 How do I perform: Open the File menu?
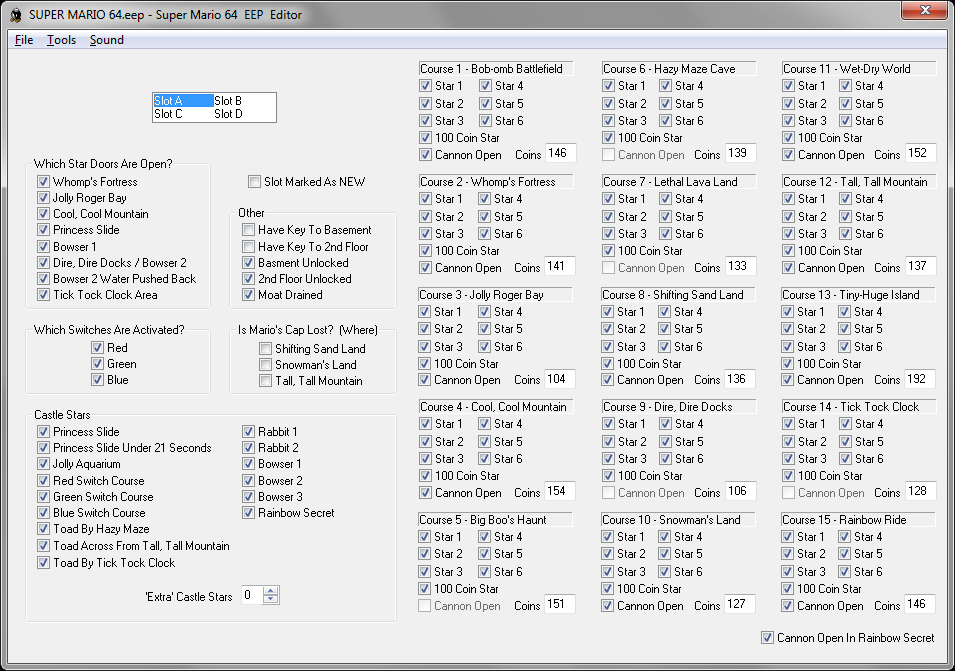pyautogui.click(x=24, y=40)
